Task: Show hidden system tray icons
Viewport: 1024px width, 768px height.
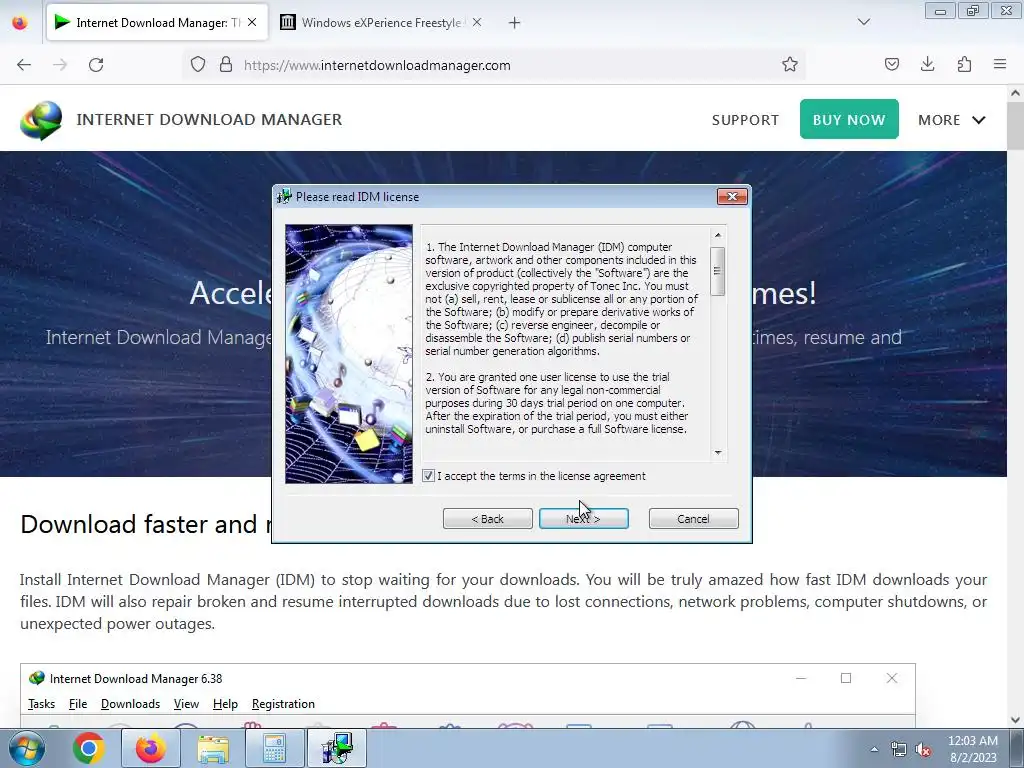Action: pos(874,749)
